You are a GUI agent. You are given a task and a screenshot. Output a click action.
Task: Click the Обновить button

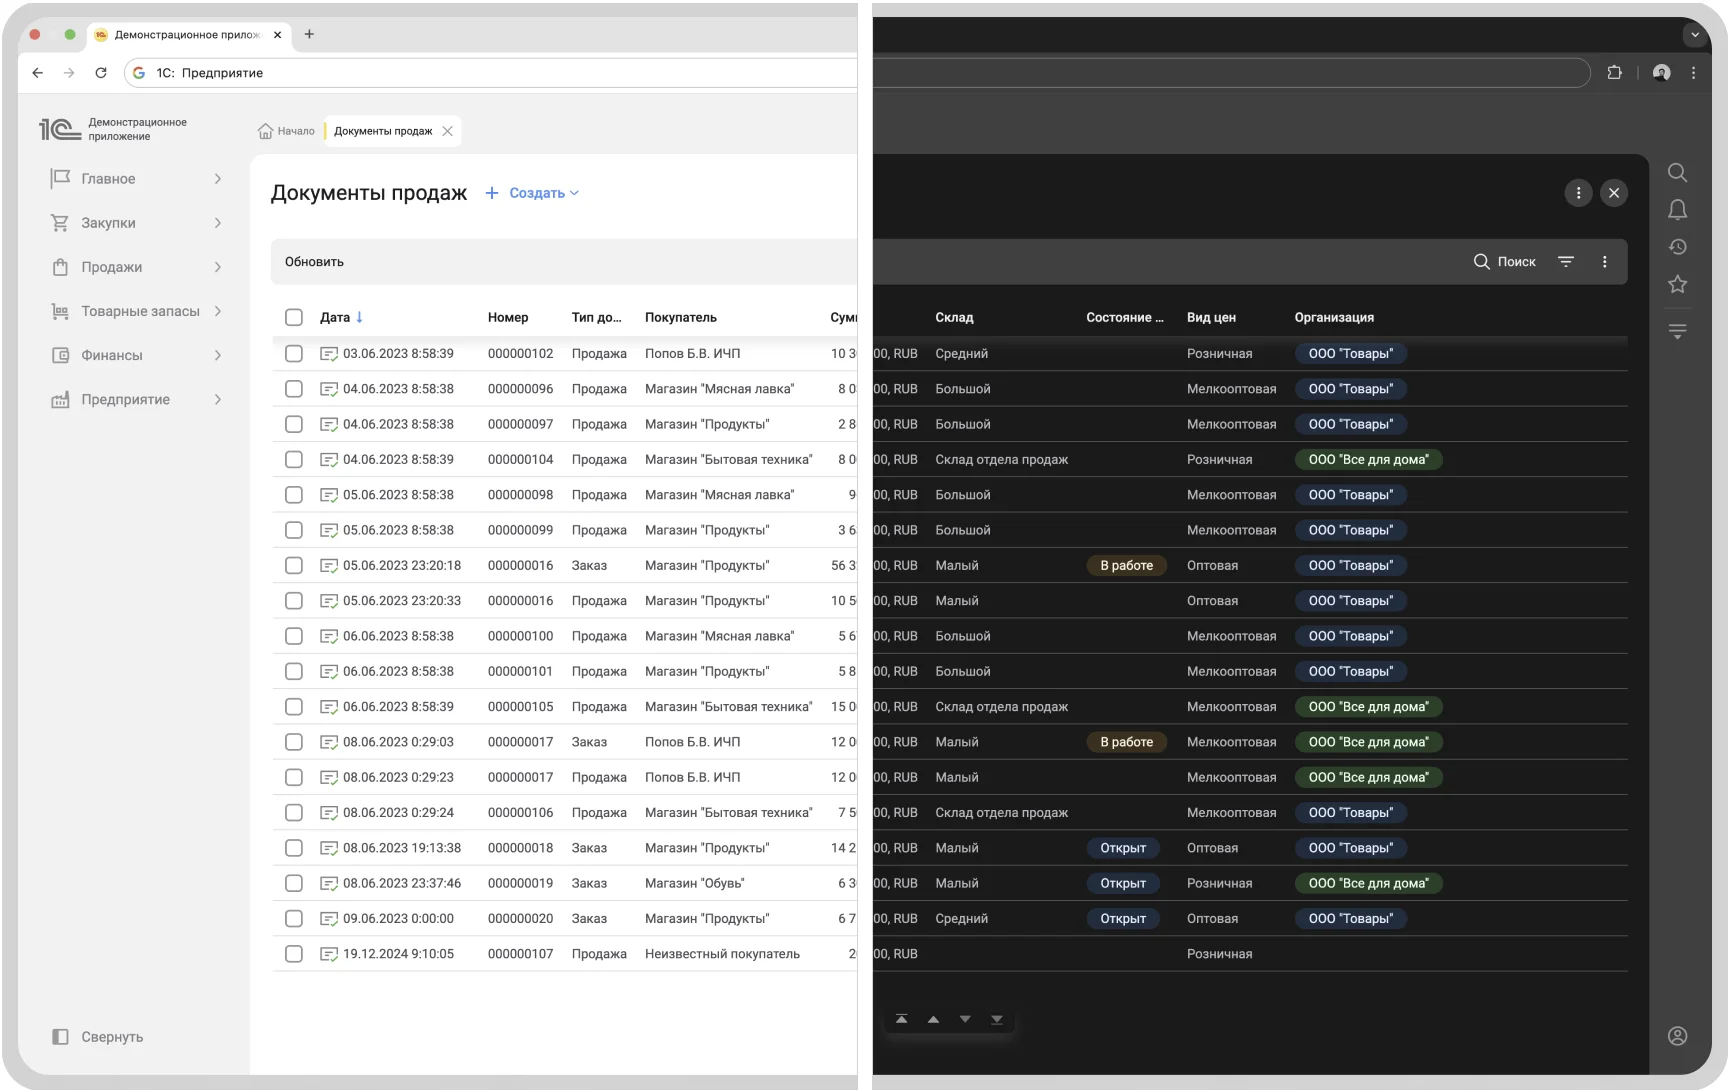[x=314, y=262]
